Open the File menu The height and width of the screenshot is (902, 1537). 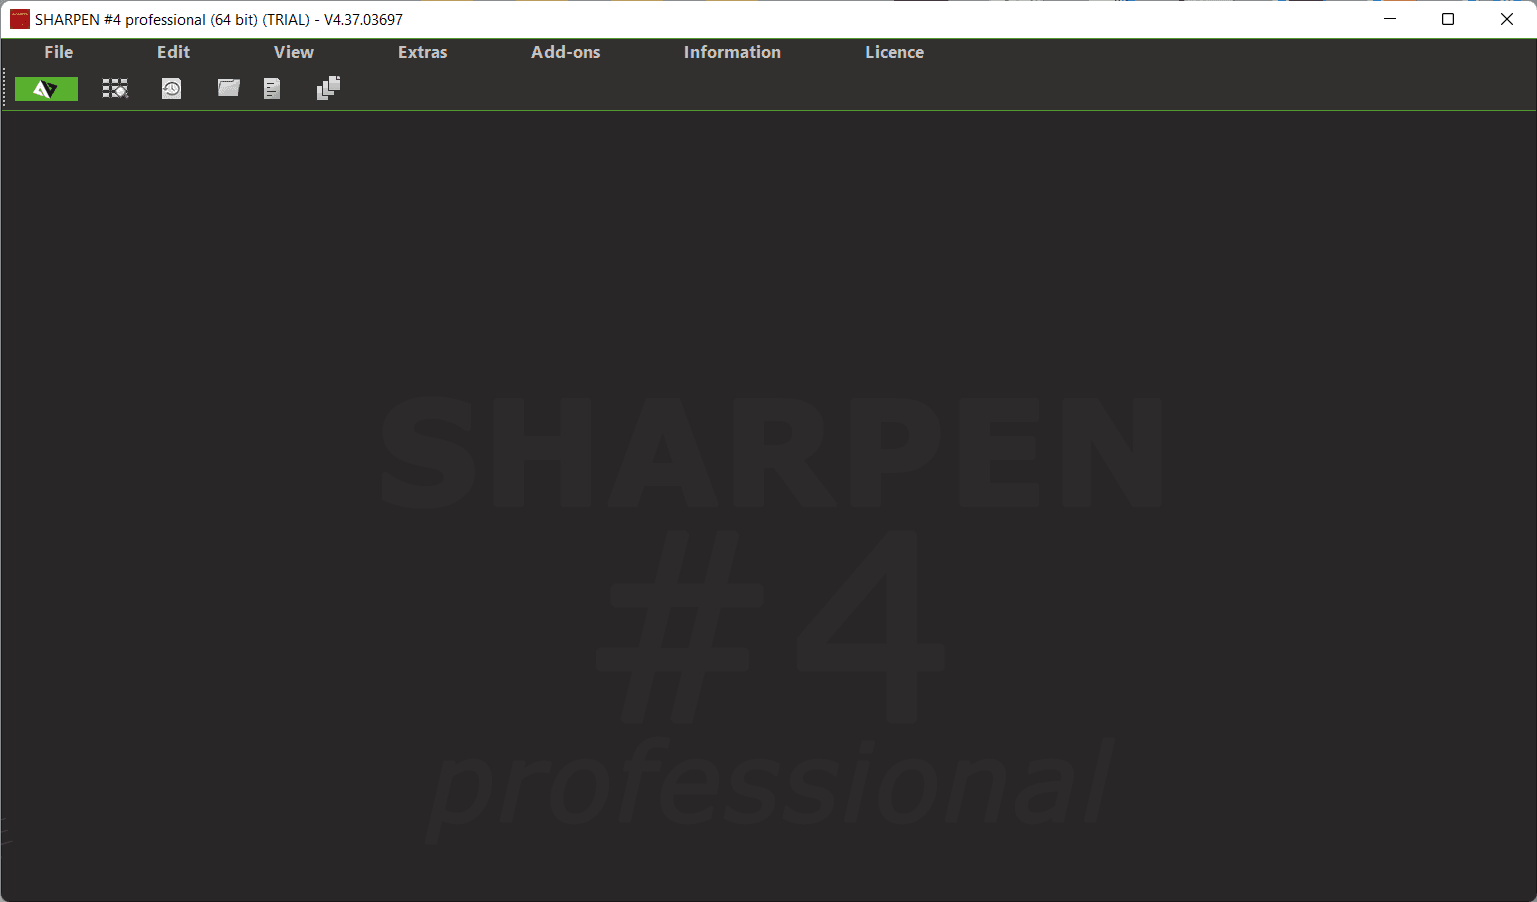(59, 52)
